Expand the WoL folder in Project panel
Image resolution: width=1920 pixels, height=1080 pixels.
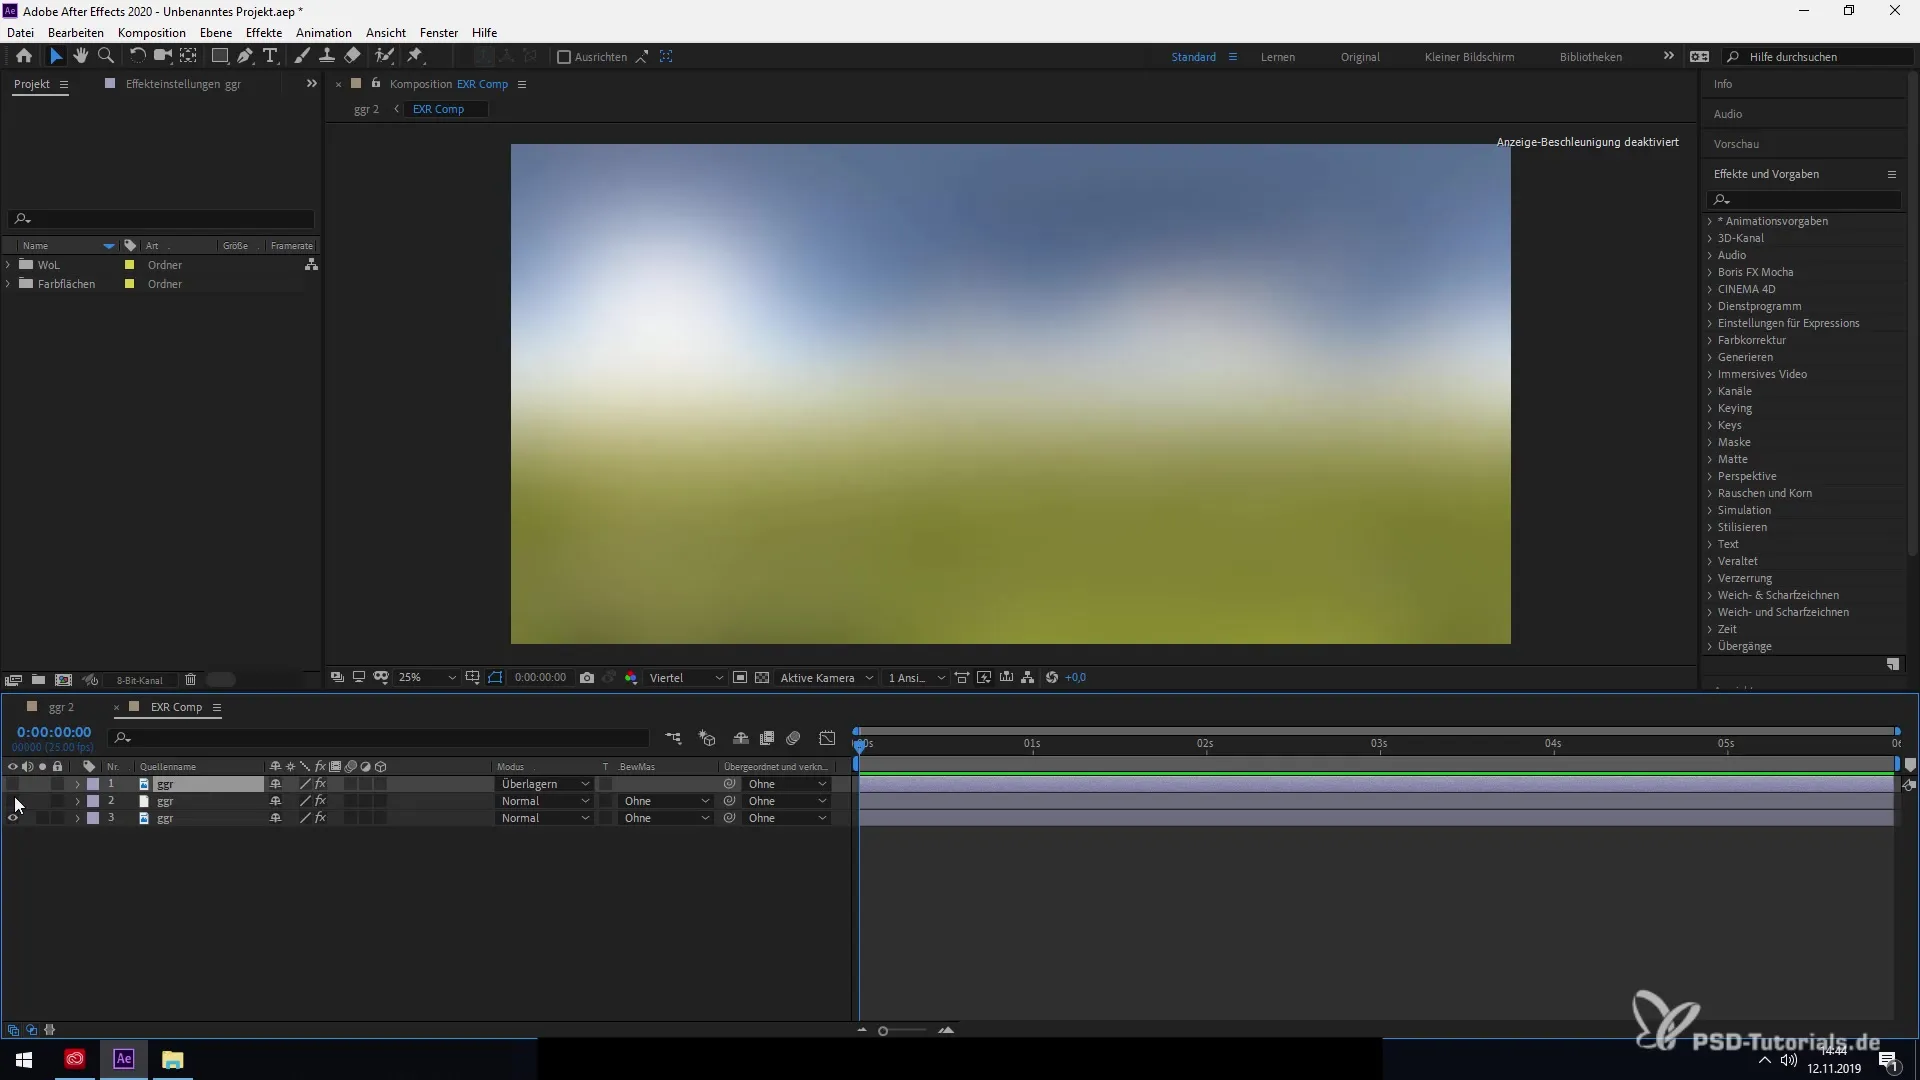click(x=8, y=265)
